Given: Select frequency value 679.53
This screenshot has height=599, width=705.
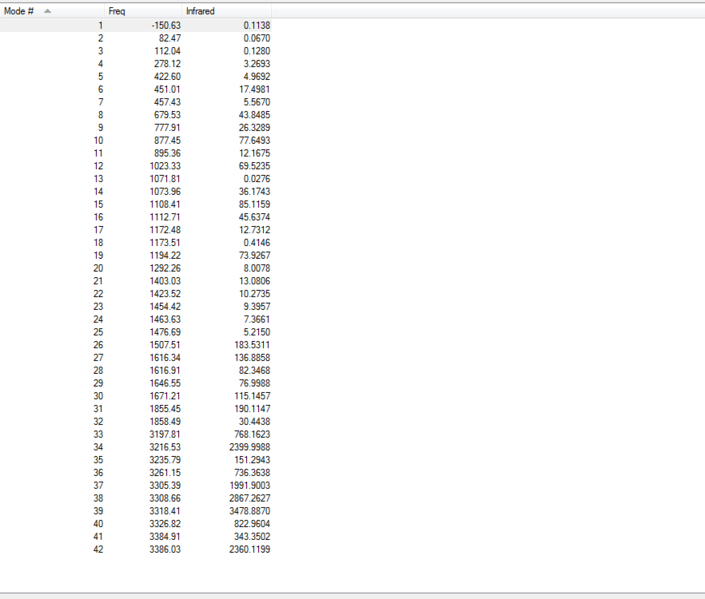Looking at the screenshot, I should tap(167, 115).
